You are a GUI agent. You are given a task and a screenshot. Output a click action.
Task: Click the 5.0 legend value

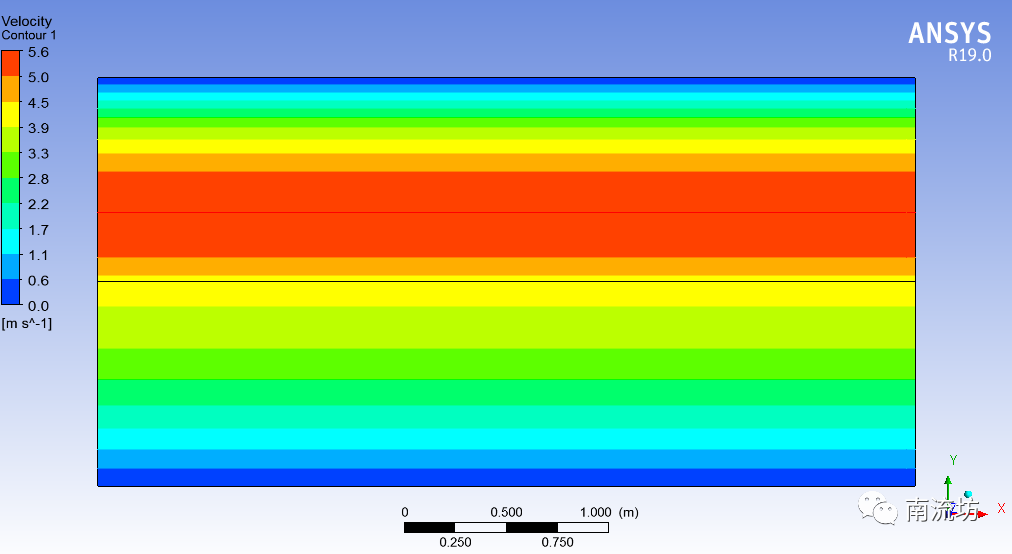38,77
